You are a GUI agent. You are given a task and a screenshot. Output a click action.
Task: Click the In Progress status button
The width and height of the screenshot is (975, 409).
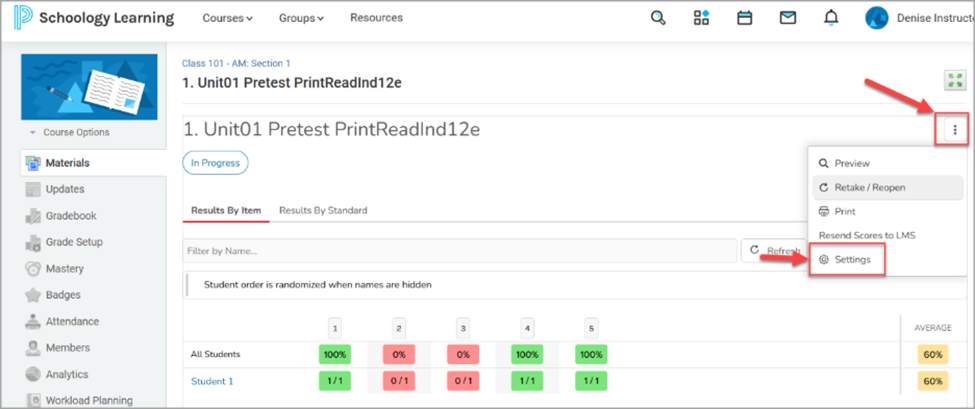(x=215, y=163)
